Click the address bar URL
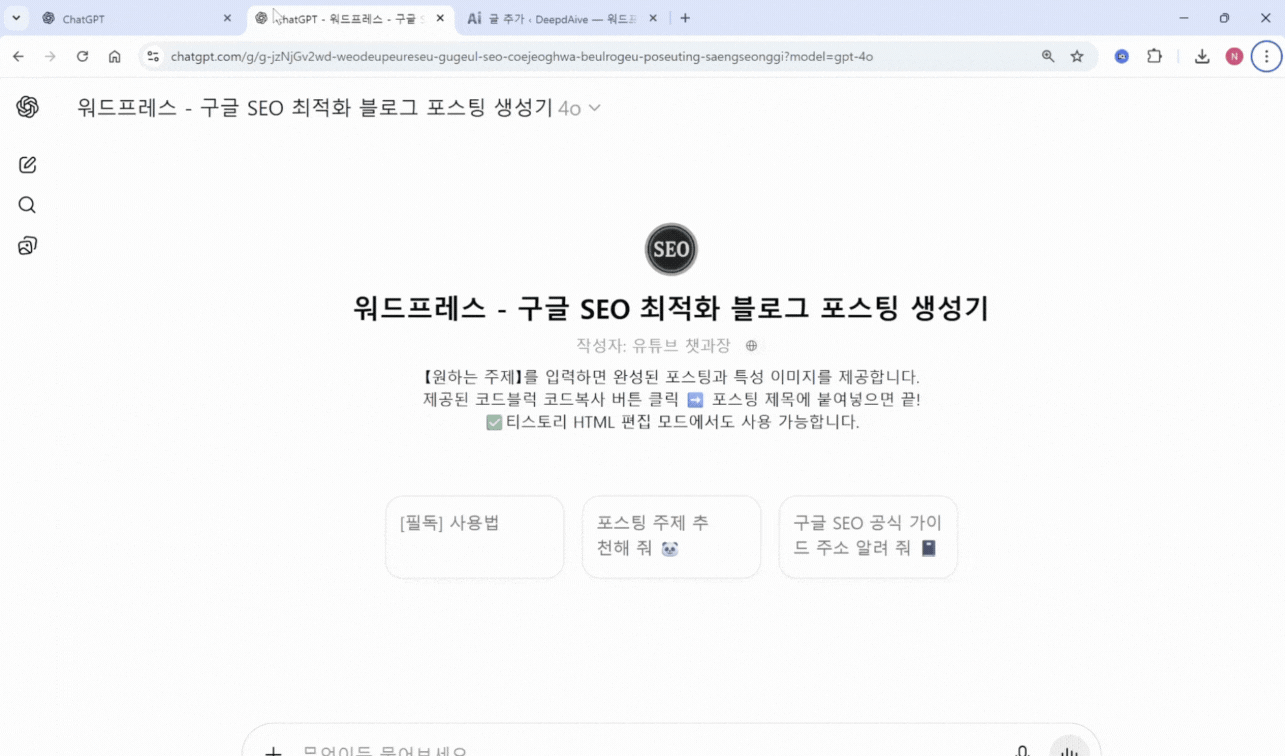This screenshot has width=1285, height=756. click(522, 57)
